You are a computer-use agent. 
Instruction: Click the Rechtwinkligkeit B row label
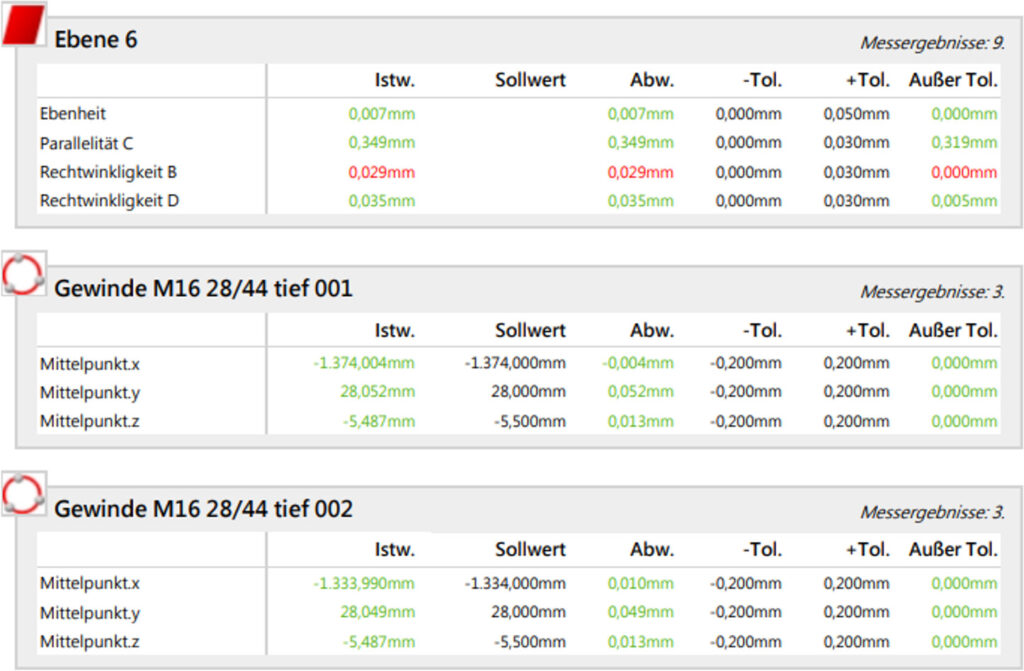(x=108, y=172)
